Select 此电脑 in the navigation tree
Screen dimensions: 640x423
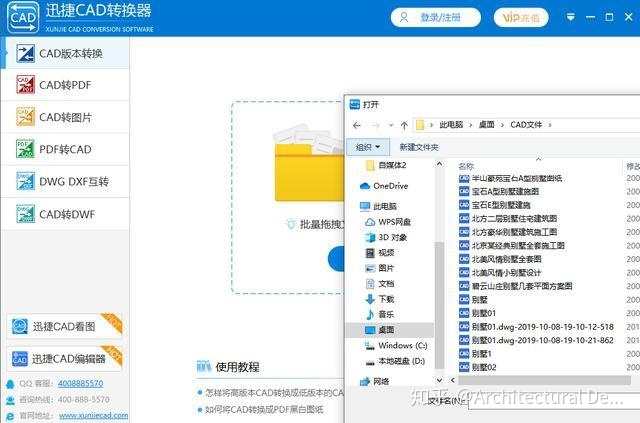pos(378,207)
